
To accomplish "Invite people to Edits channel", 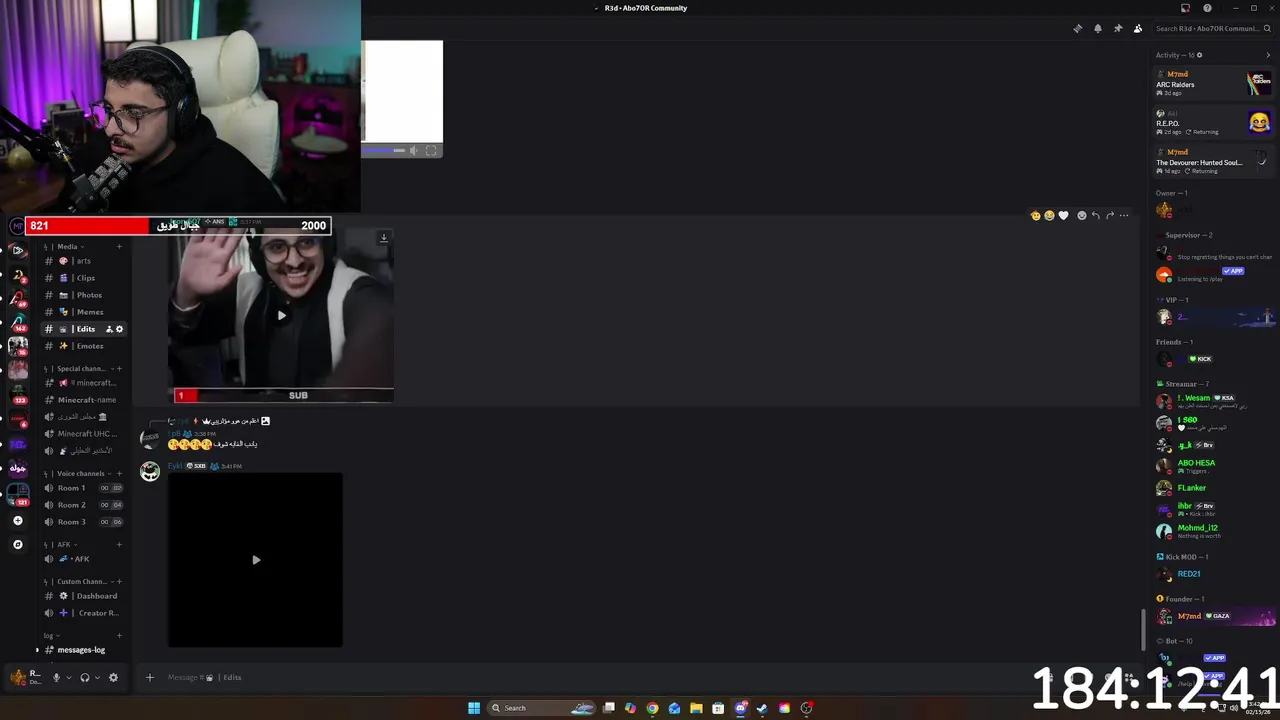I will (x=109, y=329).
